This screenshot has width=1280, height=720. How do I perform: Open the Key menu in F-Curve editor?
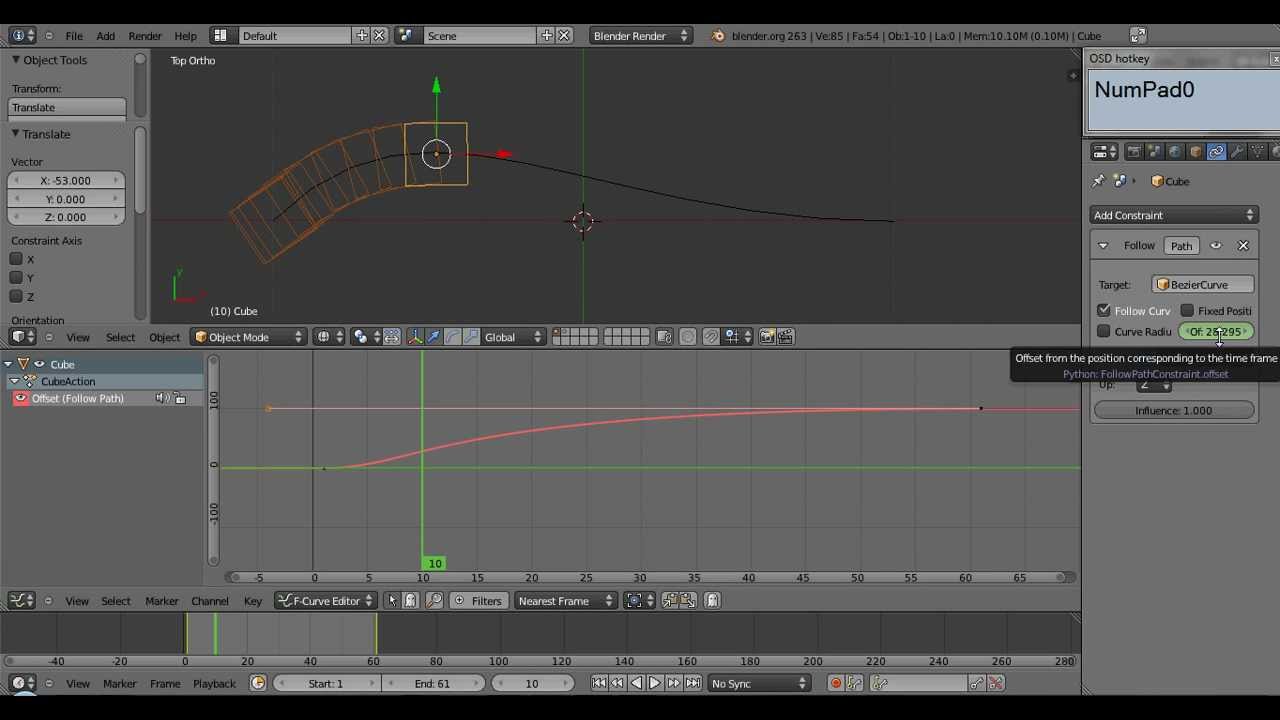[x=253, y=600]
